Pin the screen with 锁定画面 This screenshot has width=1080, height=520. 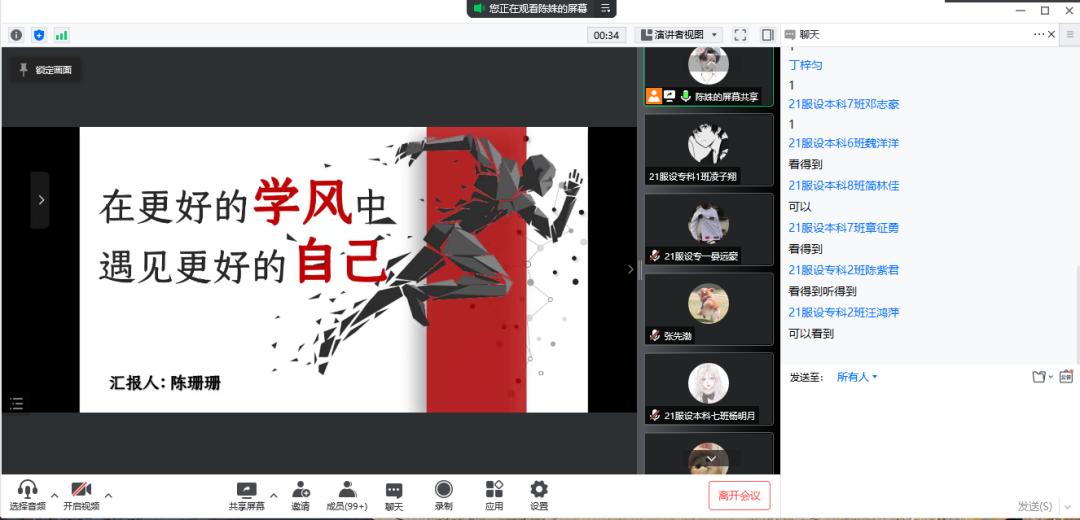coord(45,70)
